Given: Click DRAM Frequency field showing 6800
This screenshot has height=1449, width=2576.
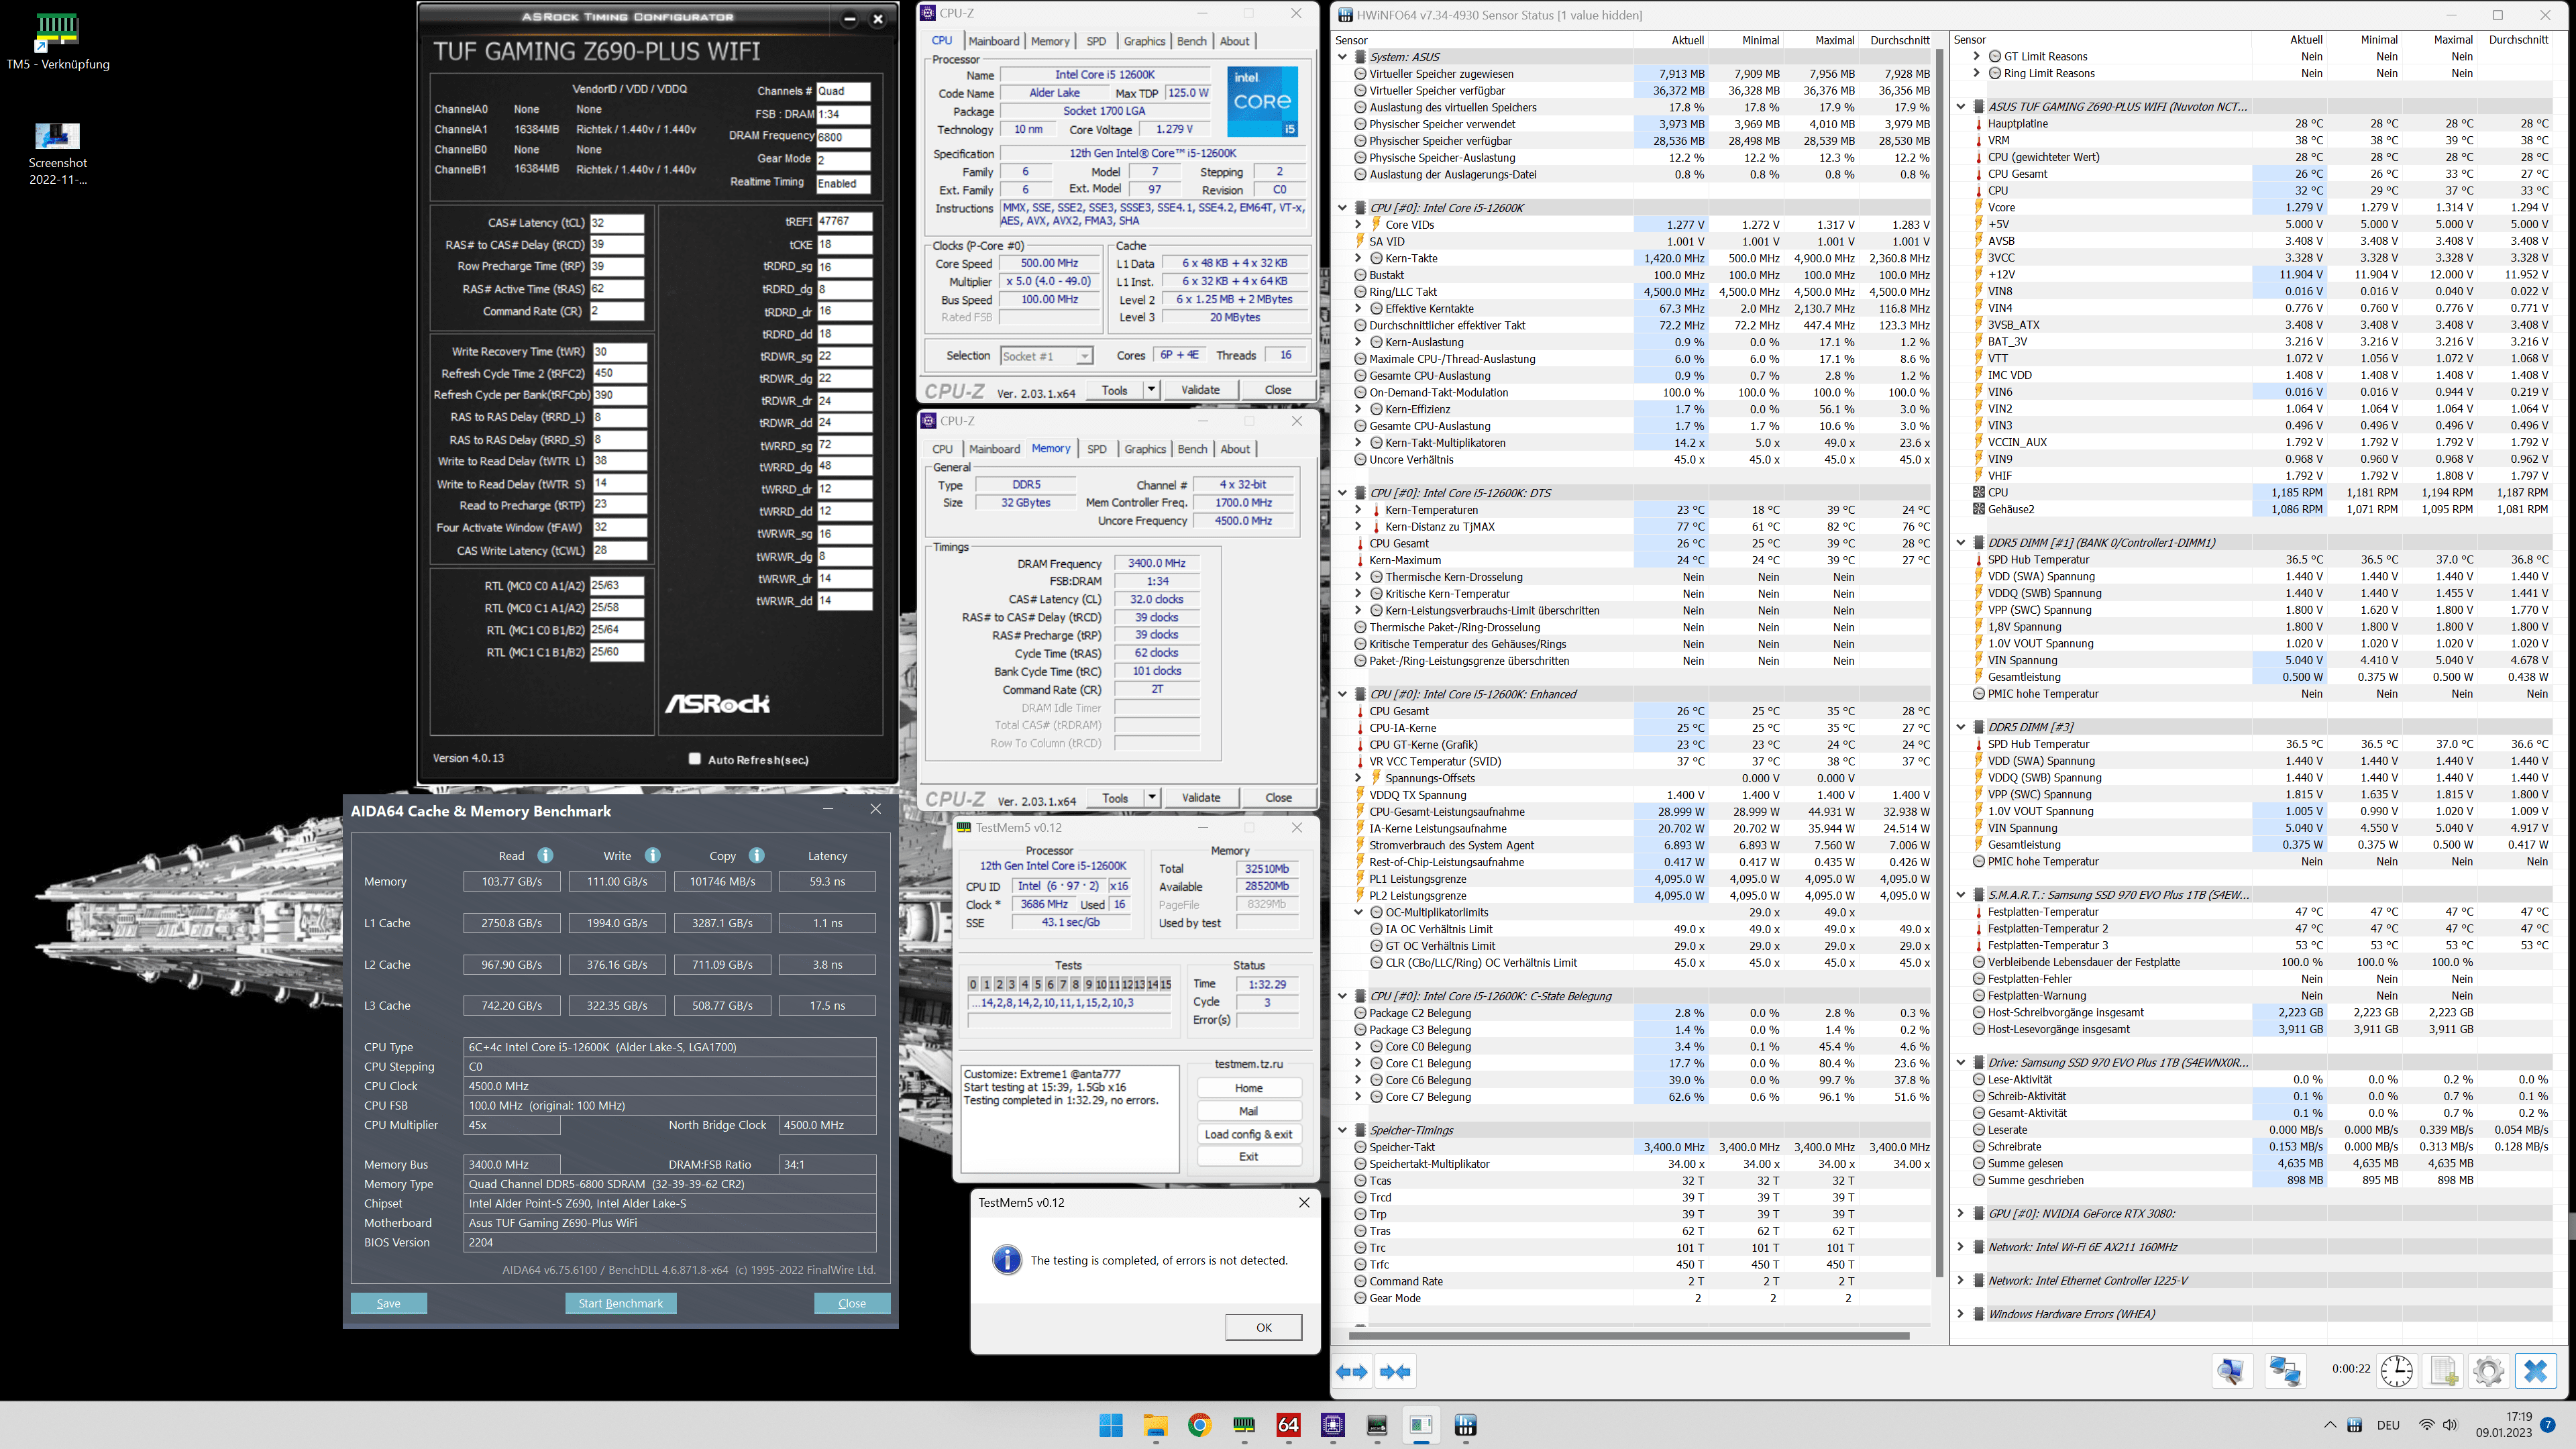Looking at the screenshot, I should pyautogui.click(x=843, y=137).
